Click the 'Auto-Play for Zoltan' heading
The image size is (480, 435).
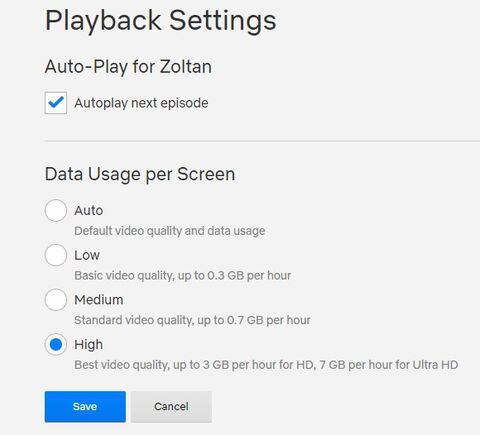click(128, 66)
